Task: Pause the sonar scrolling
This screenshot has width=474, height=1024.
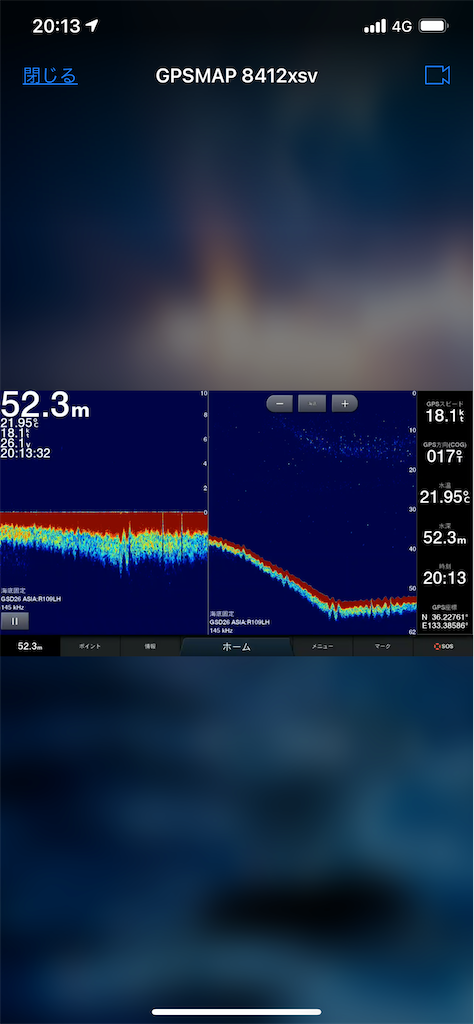Action: (14, 620)
